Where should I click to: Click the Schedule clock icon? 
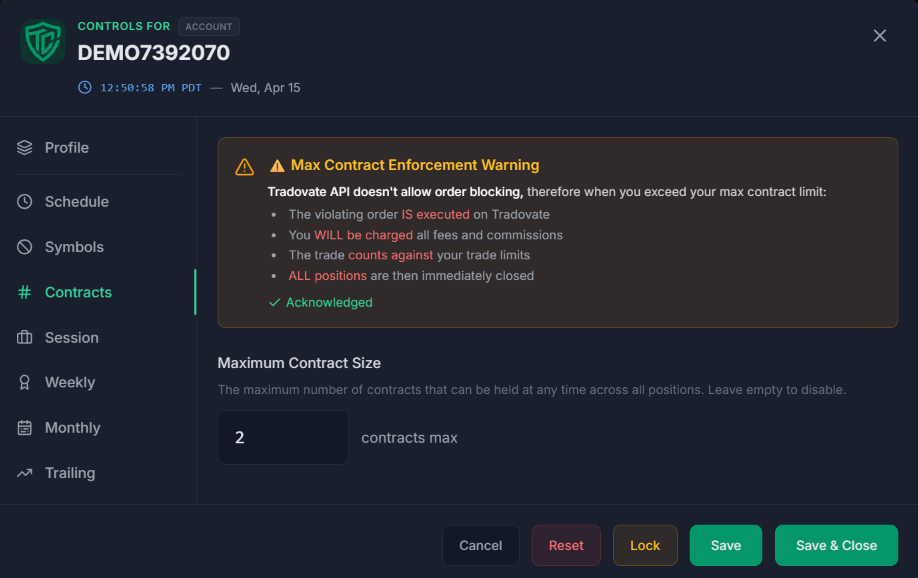25,202
